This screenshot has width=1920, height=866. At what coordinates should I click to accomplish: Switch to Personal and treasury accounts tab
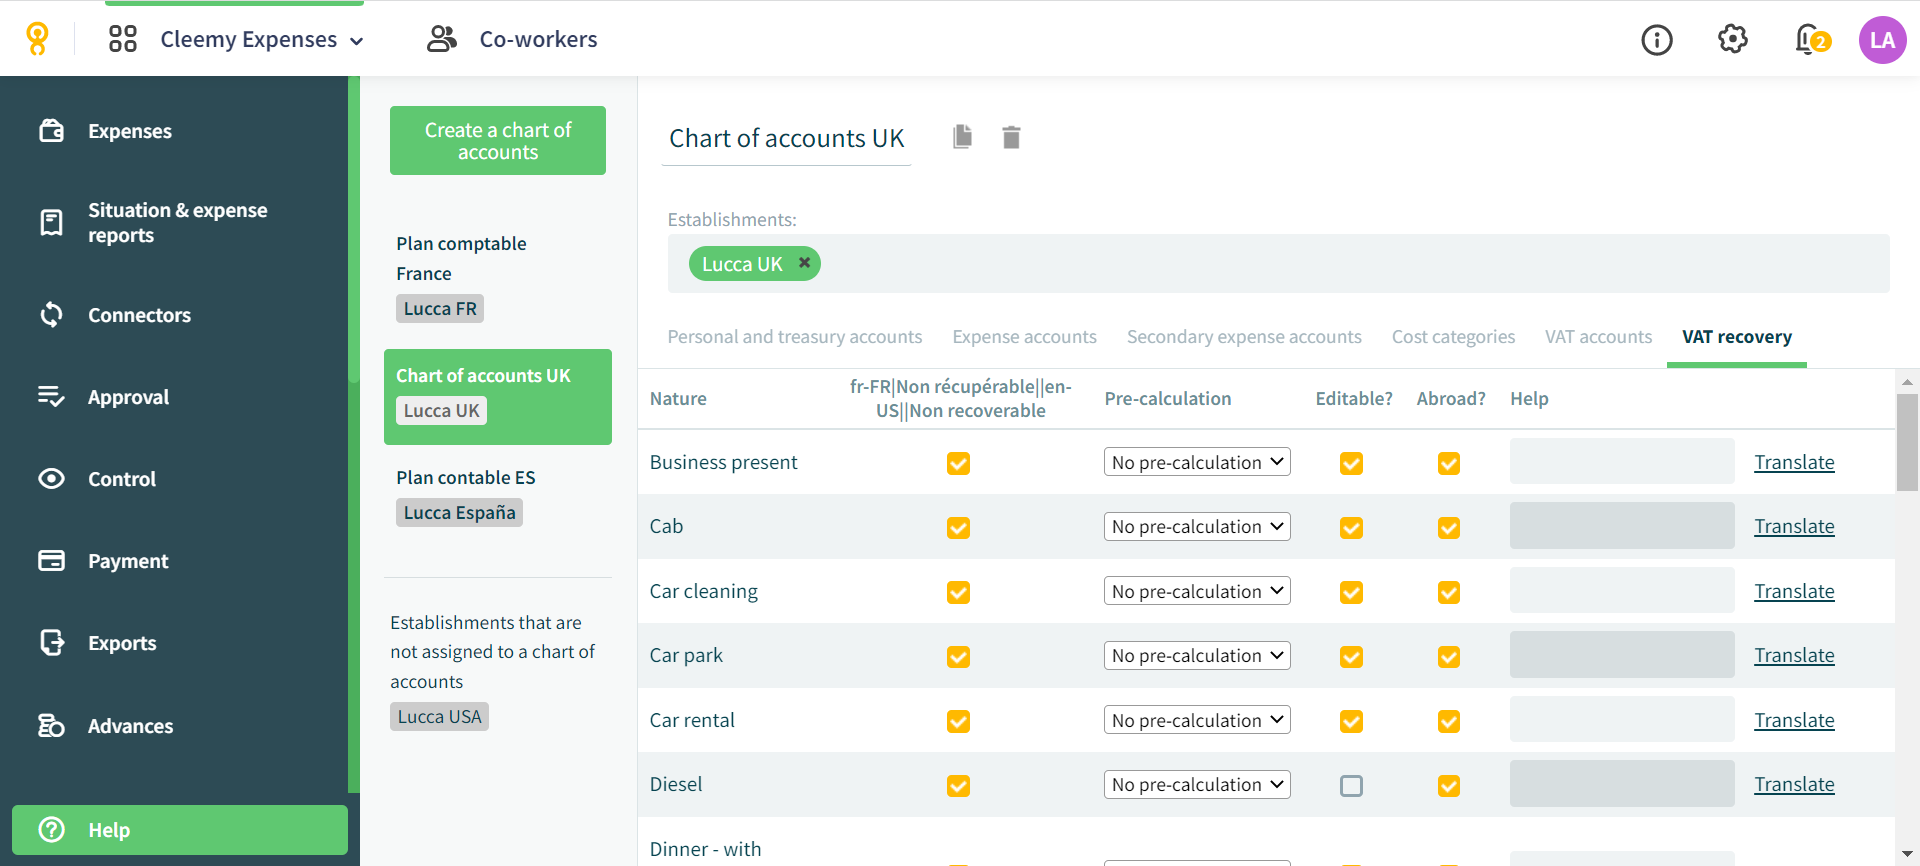click(x=795, y=337)
